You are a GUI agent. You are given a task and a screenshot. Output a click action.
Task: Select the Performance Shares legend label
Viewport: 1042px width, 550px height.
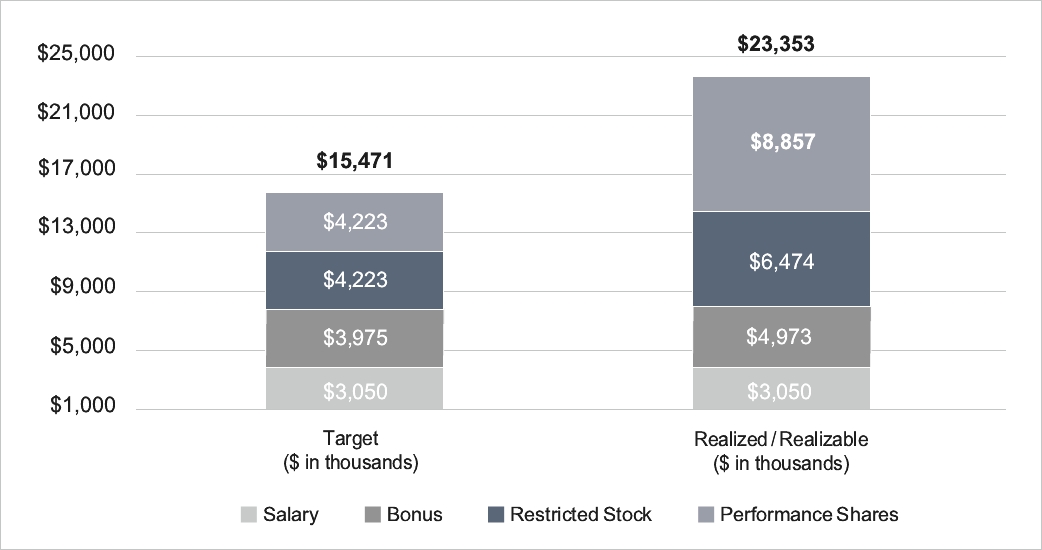pyautogui.click(x=809, y=515)
